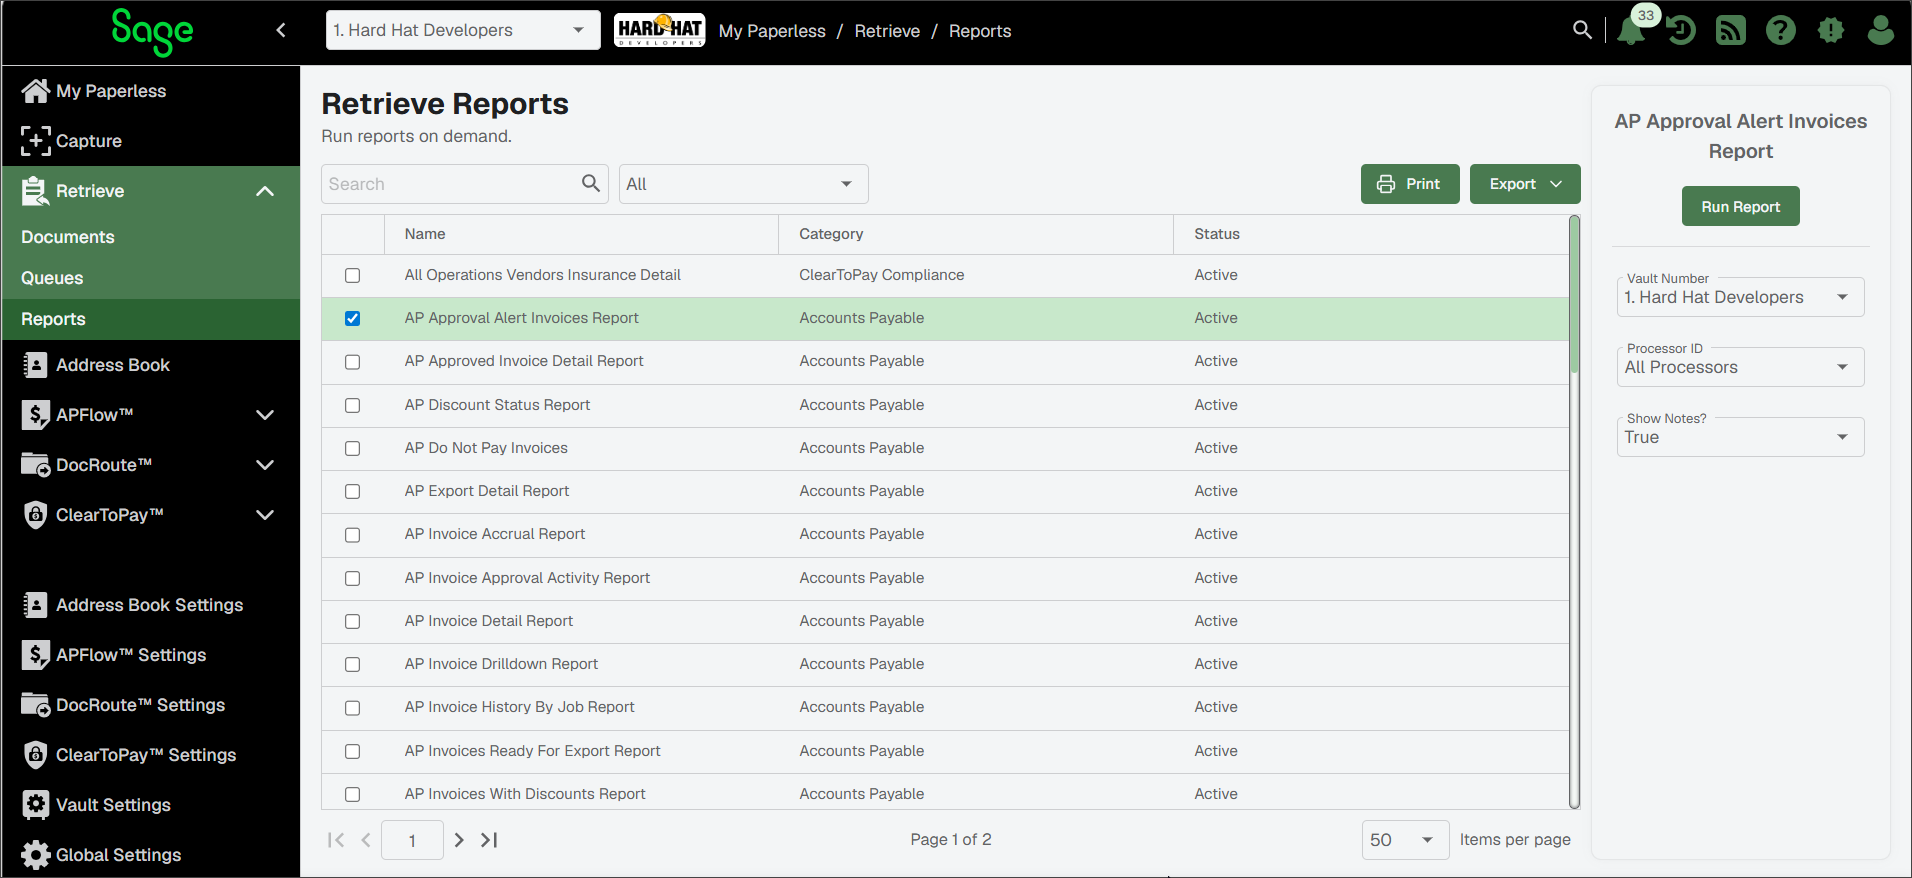1912x878 pixels.
Task: Click the DocRoute folder icon in the sidebar
Action: pyautogui.click(x=36, y=465)
